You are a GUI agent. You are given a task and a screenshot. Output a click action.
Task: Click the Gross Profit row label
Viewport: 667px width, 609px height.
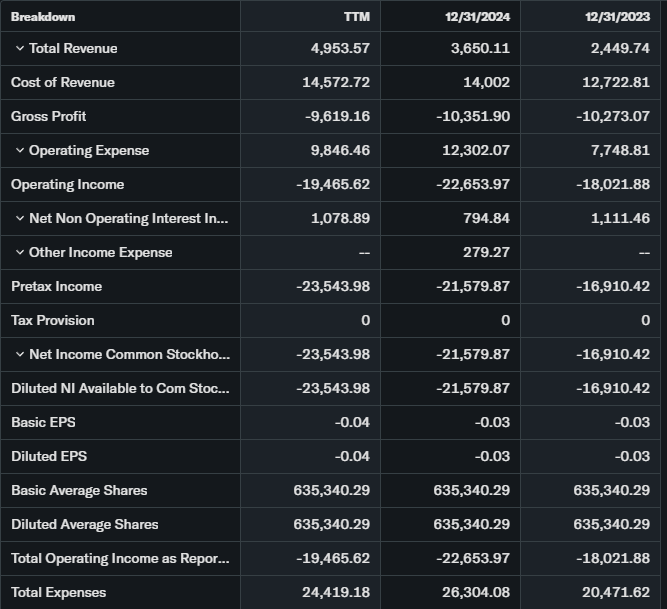(48, 117)
